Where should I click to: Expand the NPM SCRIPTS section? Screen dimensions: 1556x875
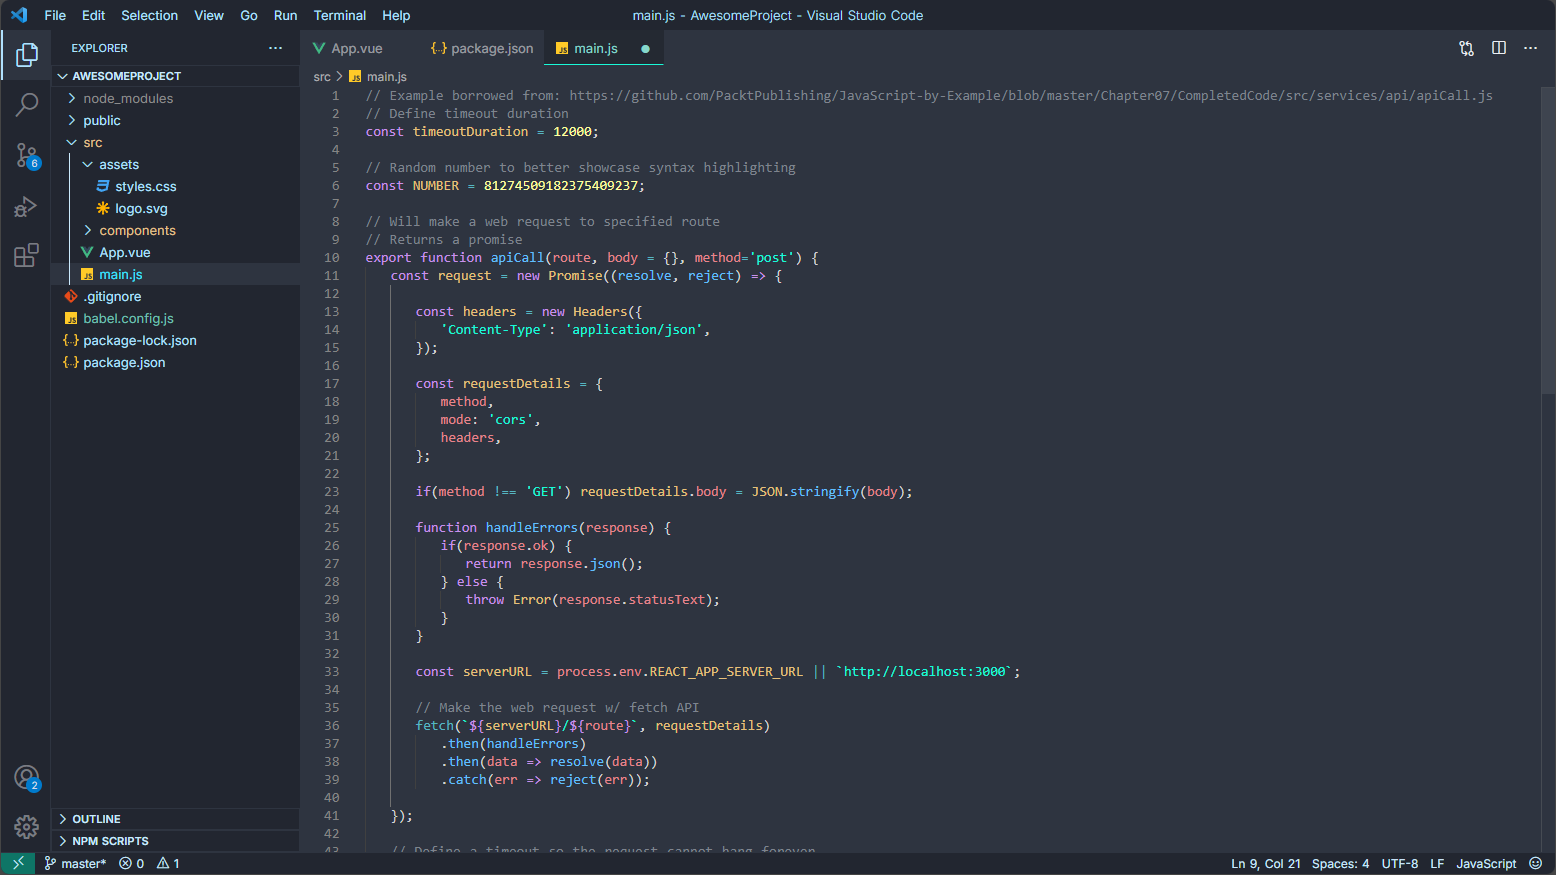[x=110, y=841]
